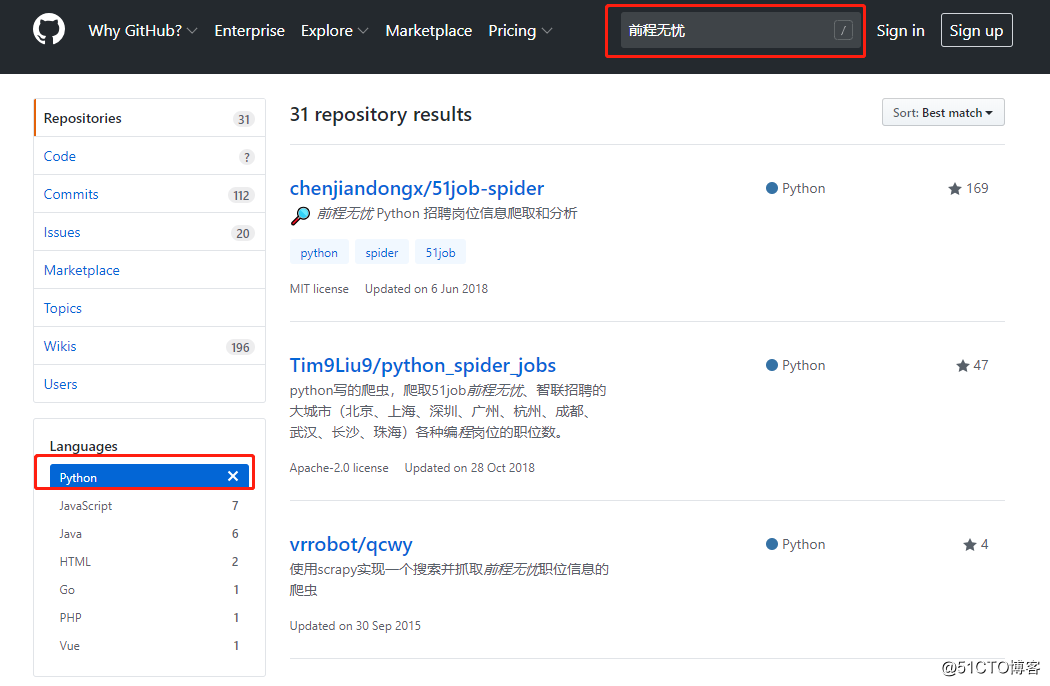Click the MIT license text
Screen dimensions: 1050x686
tap(319, 289)
